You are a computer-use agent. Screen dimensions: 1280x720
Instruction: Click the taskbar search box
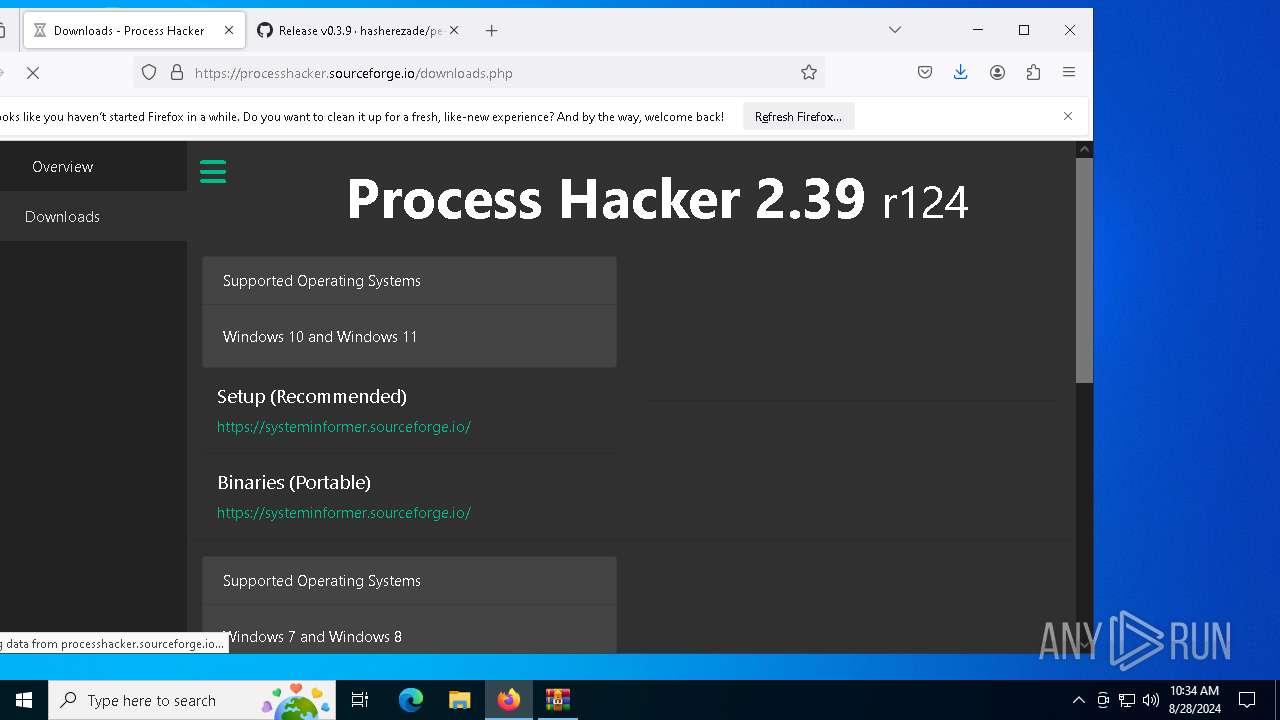[x=192, y=700]
